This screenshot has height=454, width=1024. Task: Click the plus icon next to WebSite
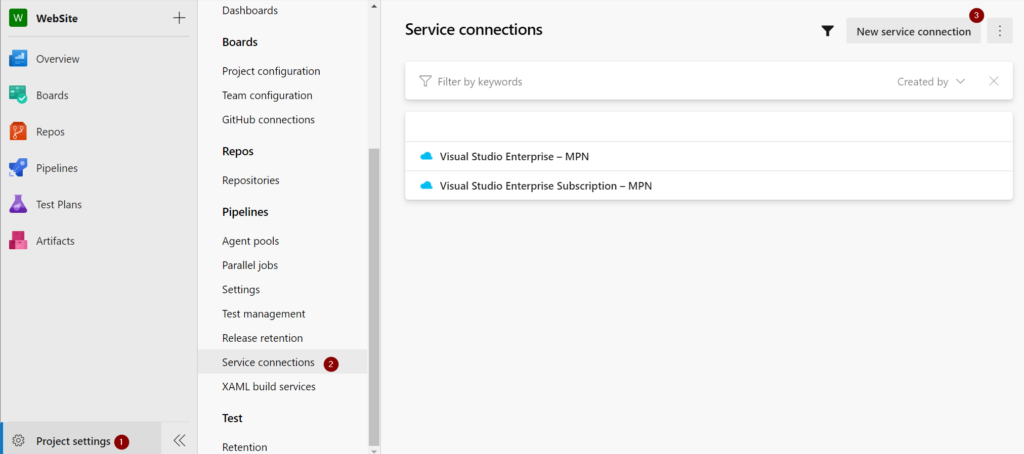pyautogui.click(x=179, y=17)
